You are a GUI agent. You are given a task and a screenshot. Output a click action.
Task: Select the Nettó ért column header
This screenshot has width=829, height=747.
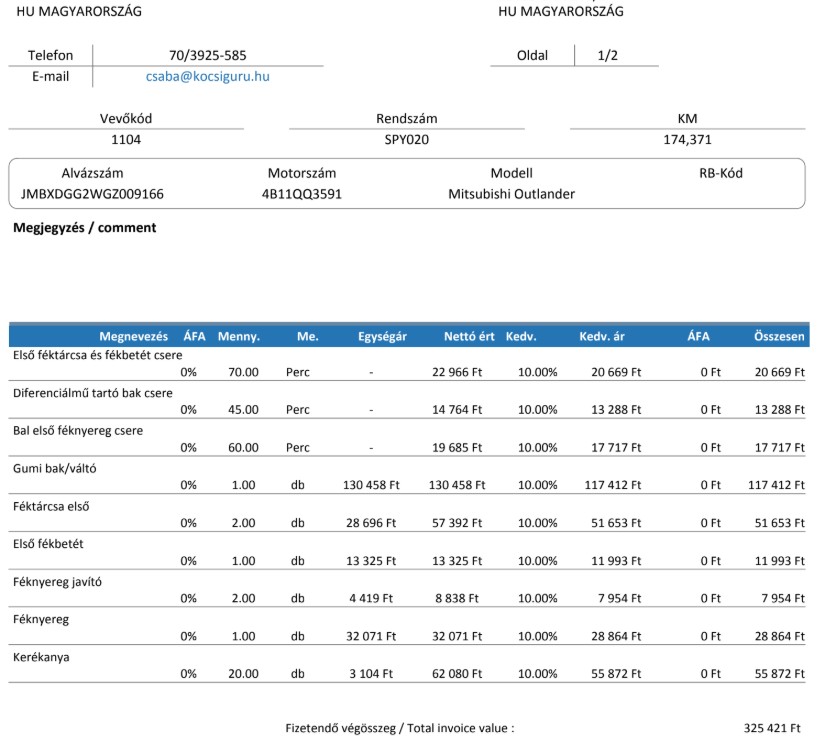pos(469,336)
